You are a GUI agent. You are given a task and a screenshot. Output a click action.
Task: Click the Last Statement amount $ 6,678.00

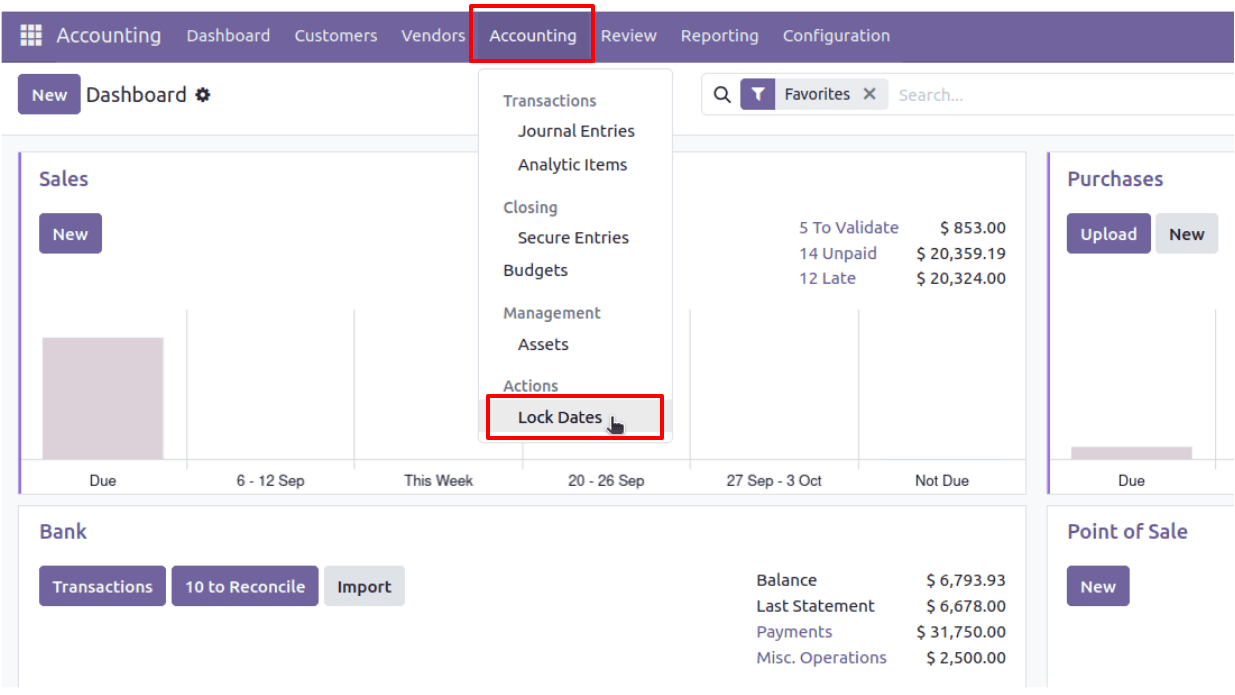(x=966, y=606)
